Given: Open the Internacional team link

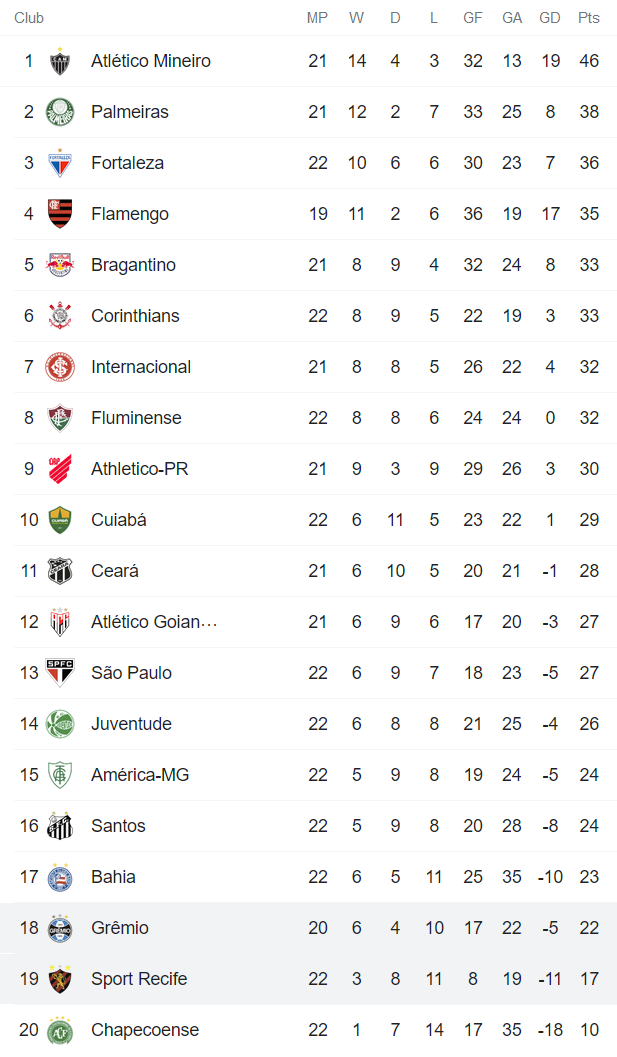Looking at the screenshot, I should click(141, 367).
